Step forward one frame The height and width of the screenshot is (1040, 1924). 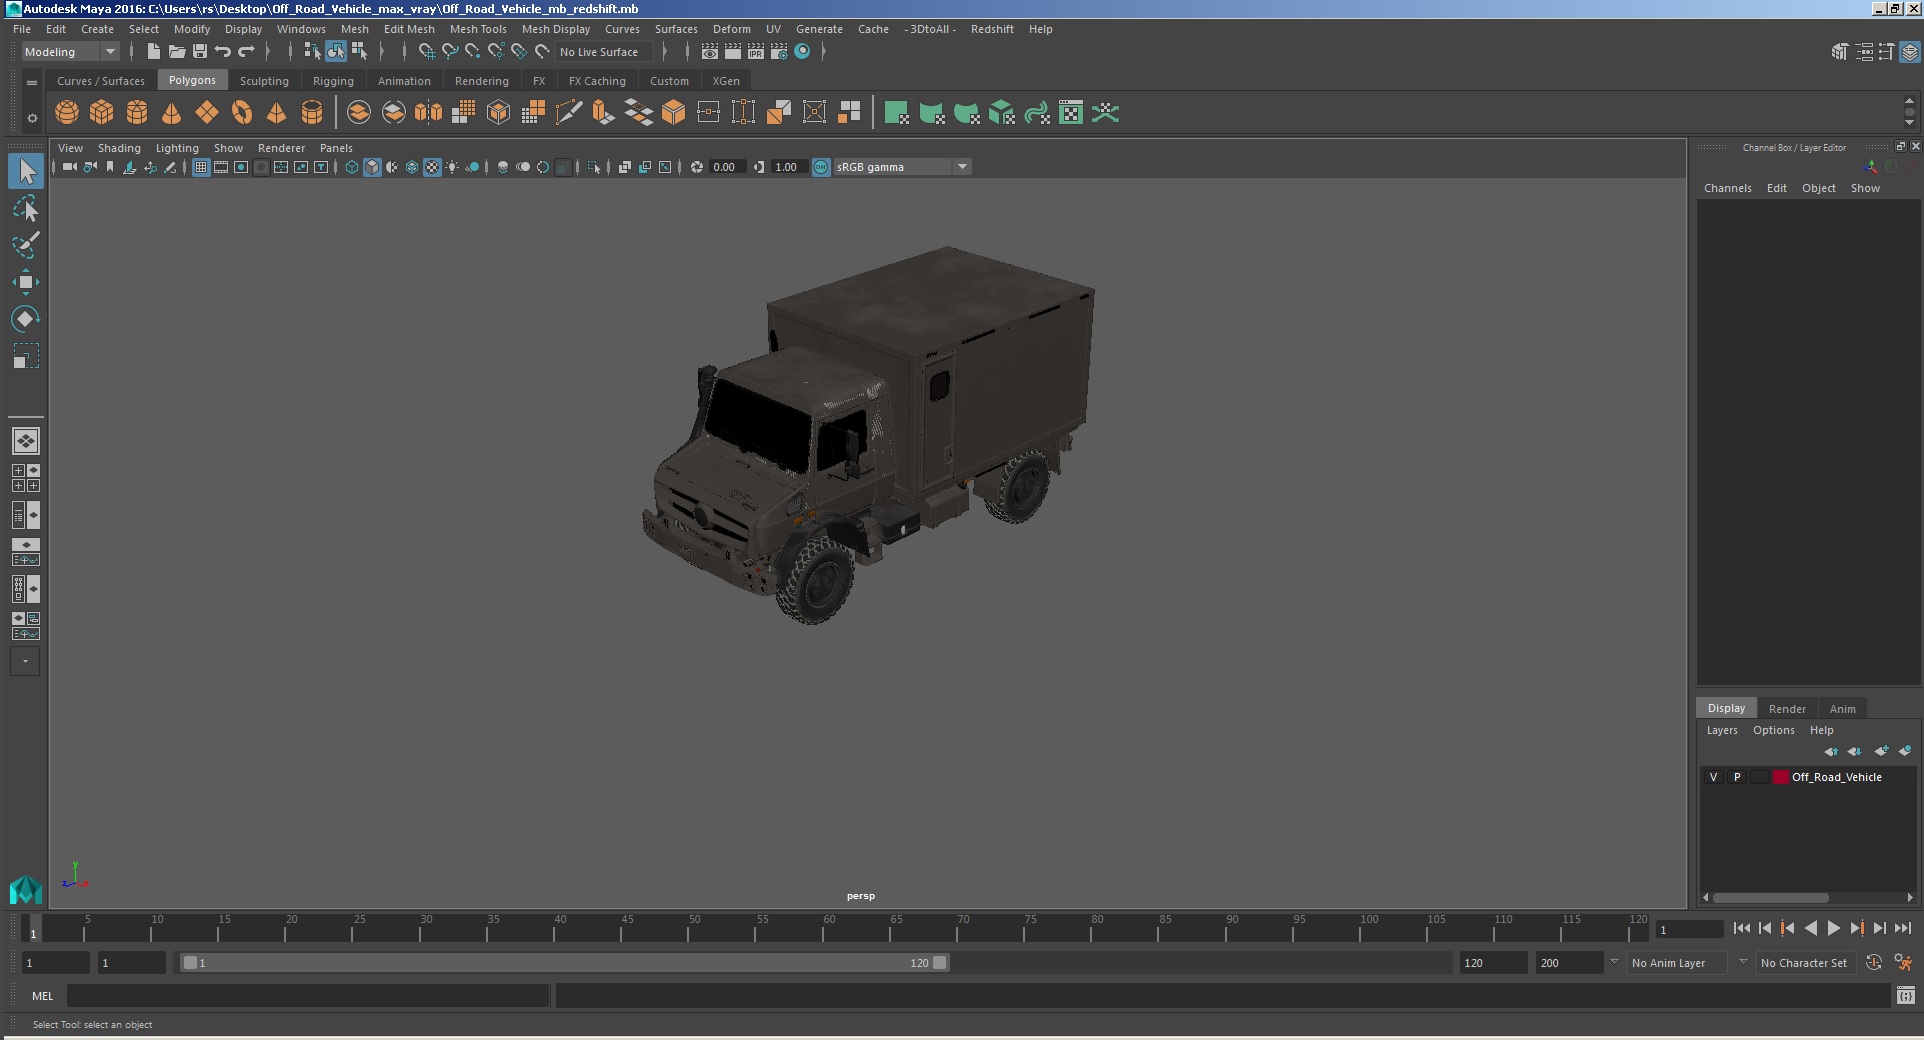pos(1879,928)
